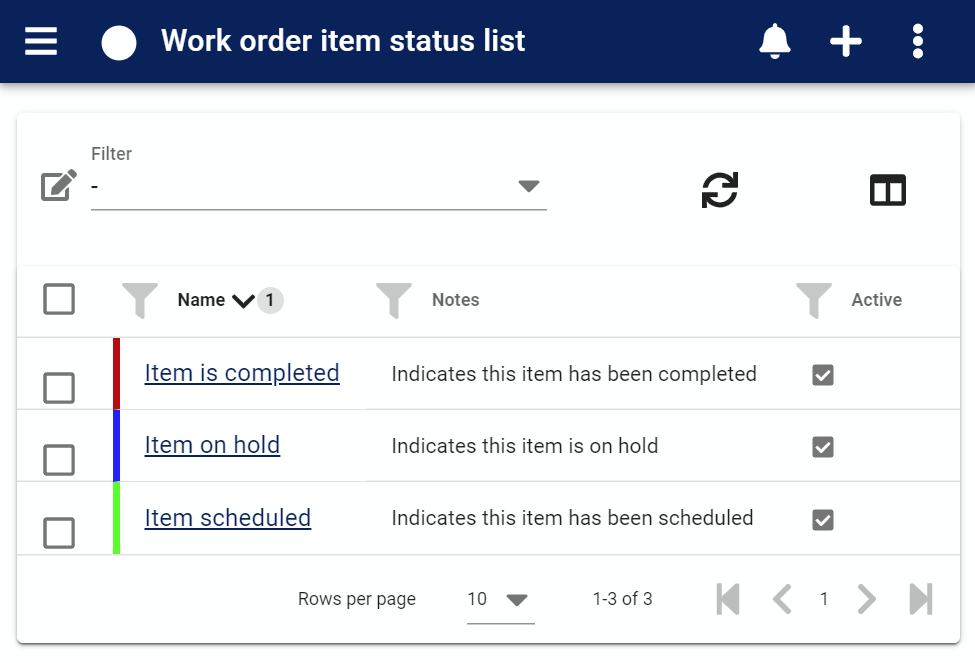This screenshot has width=975, height=663.
Task: Click the edit filter pencil icon
Action: click(x=59, y=185)
